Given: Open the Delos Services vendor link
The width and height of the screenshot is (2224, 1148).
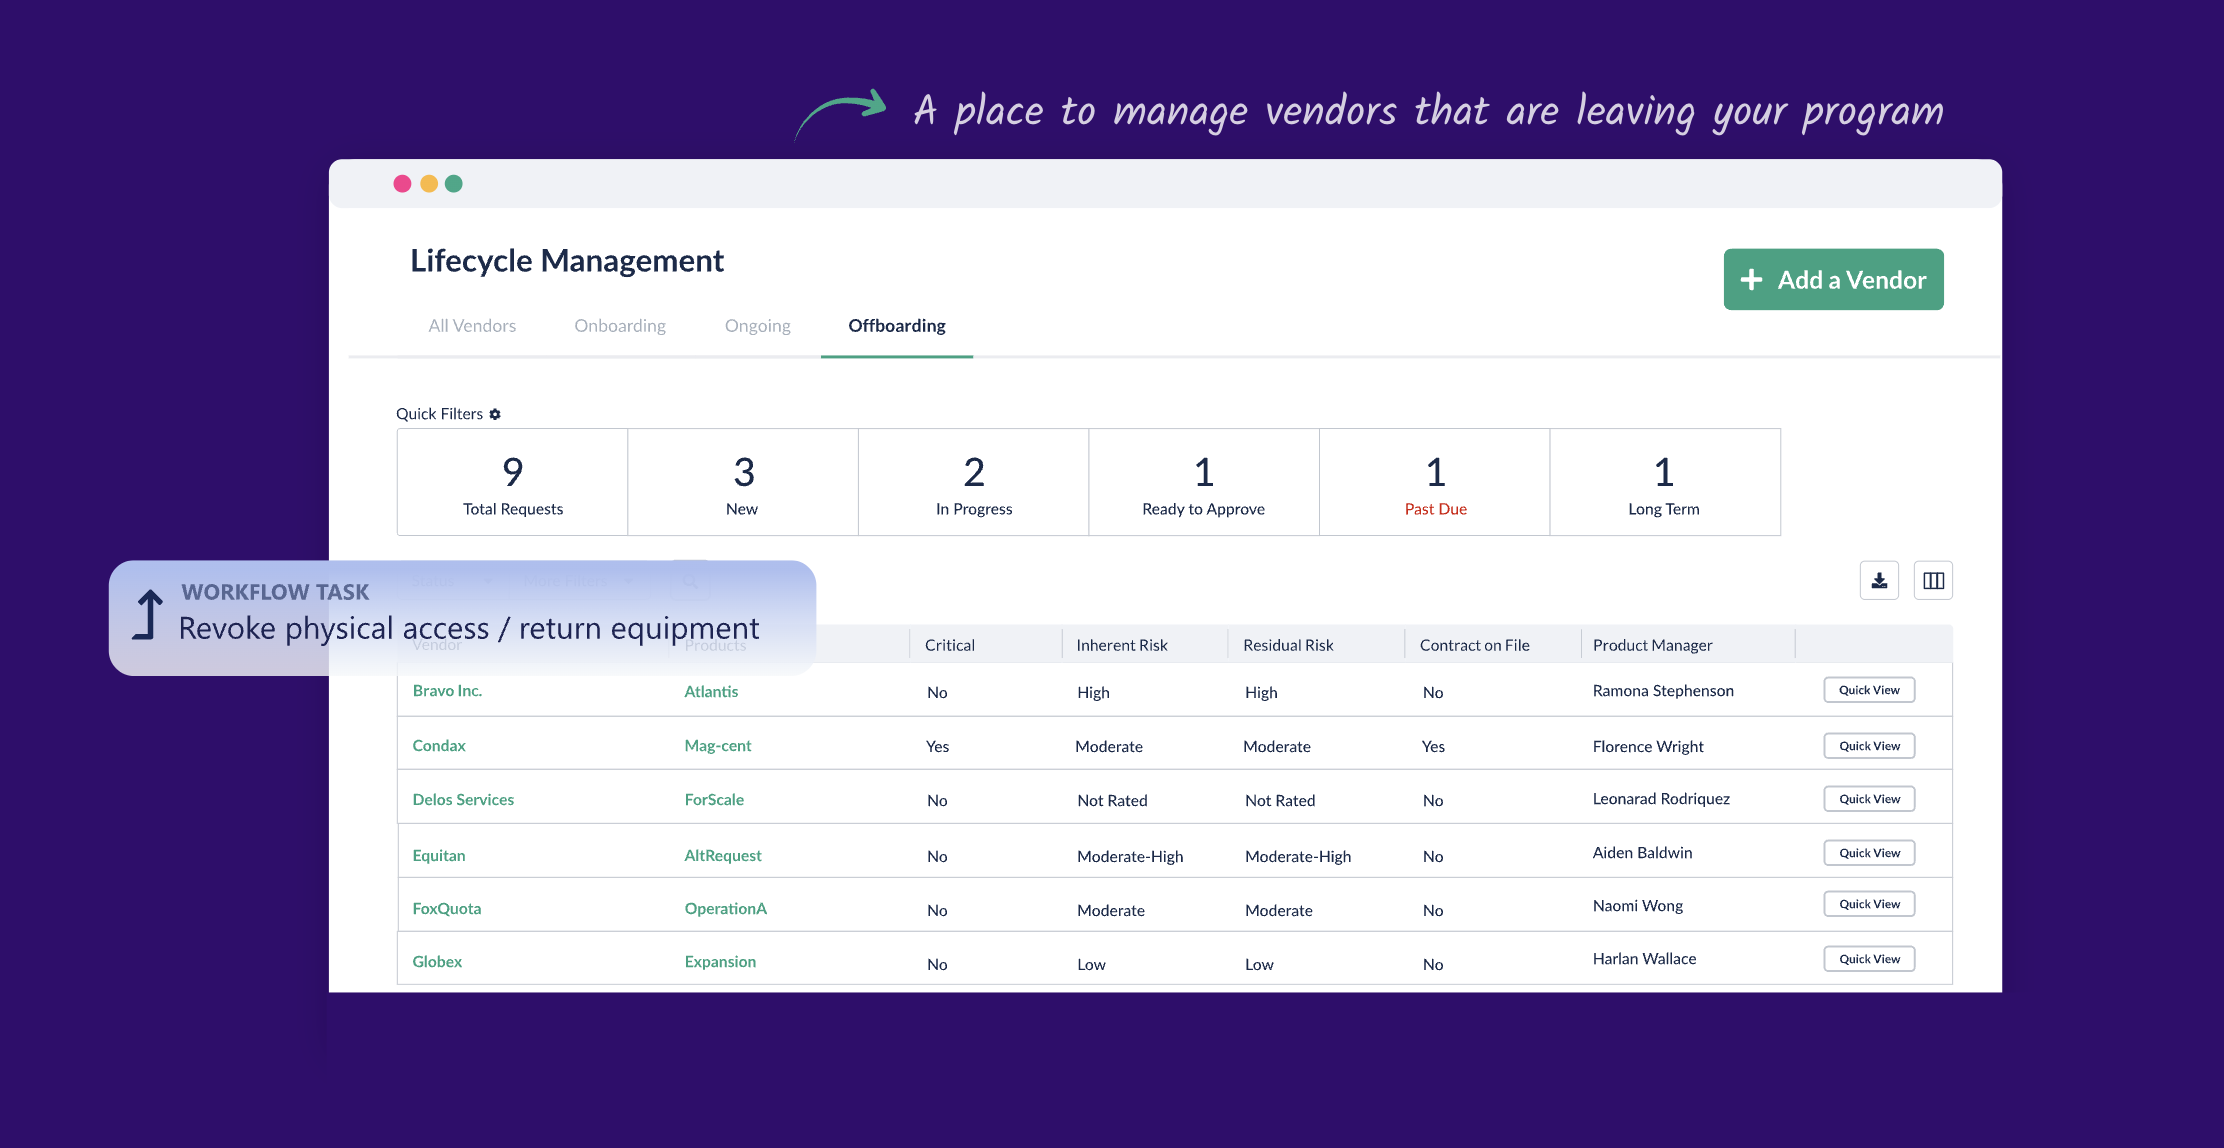Looking at the screenshot, I should point(463,800).
